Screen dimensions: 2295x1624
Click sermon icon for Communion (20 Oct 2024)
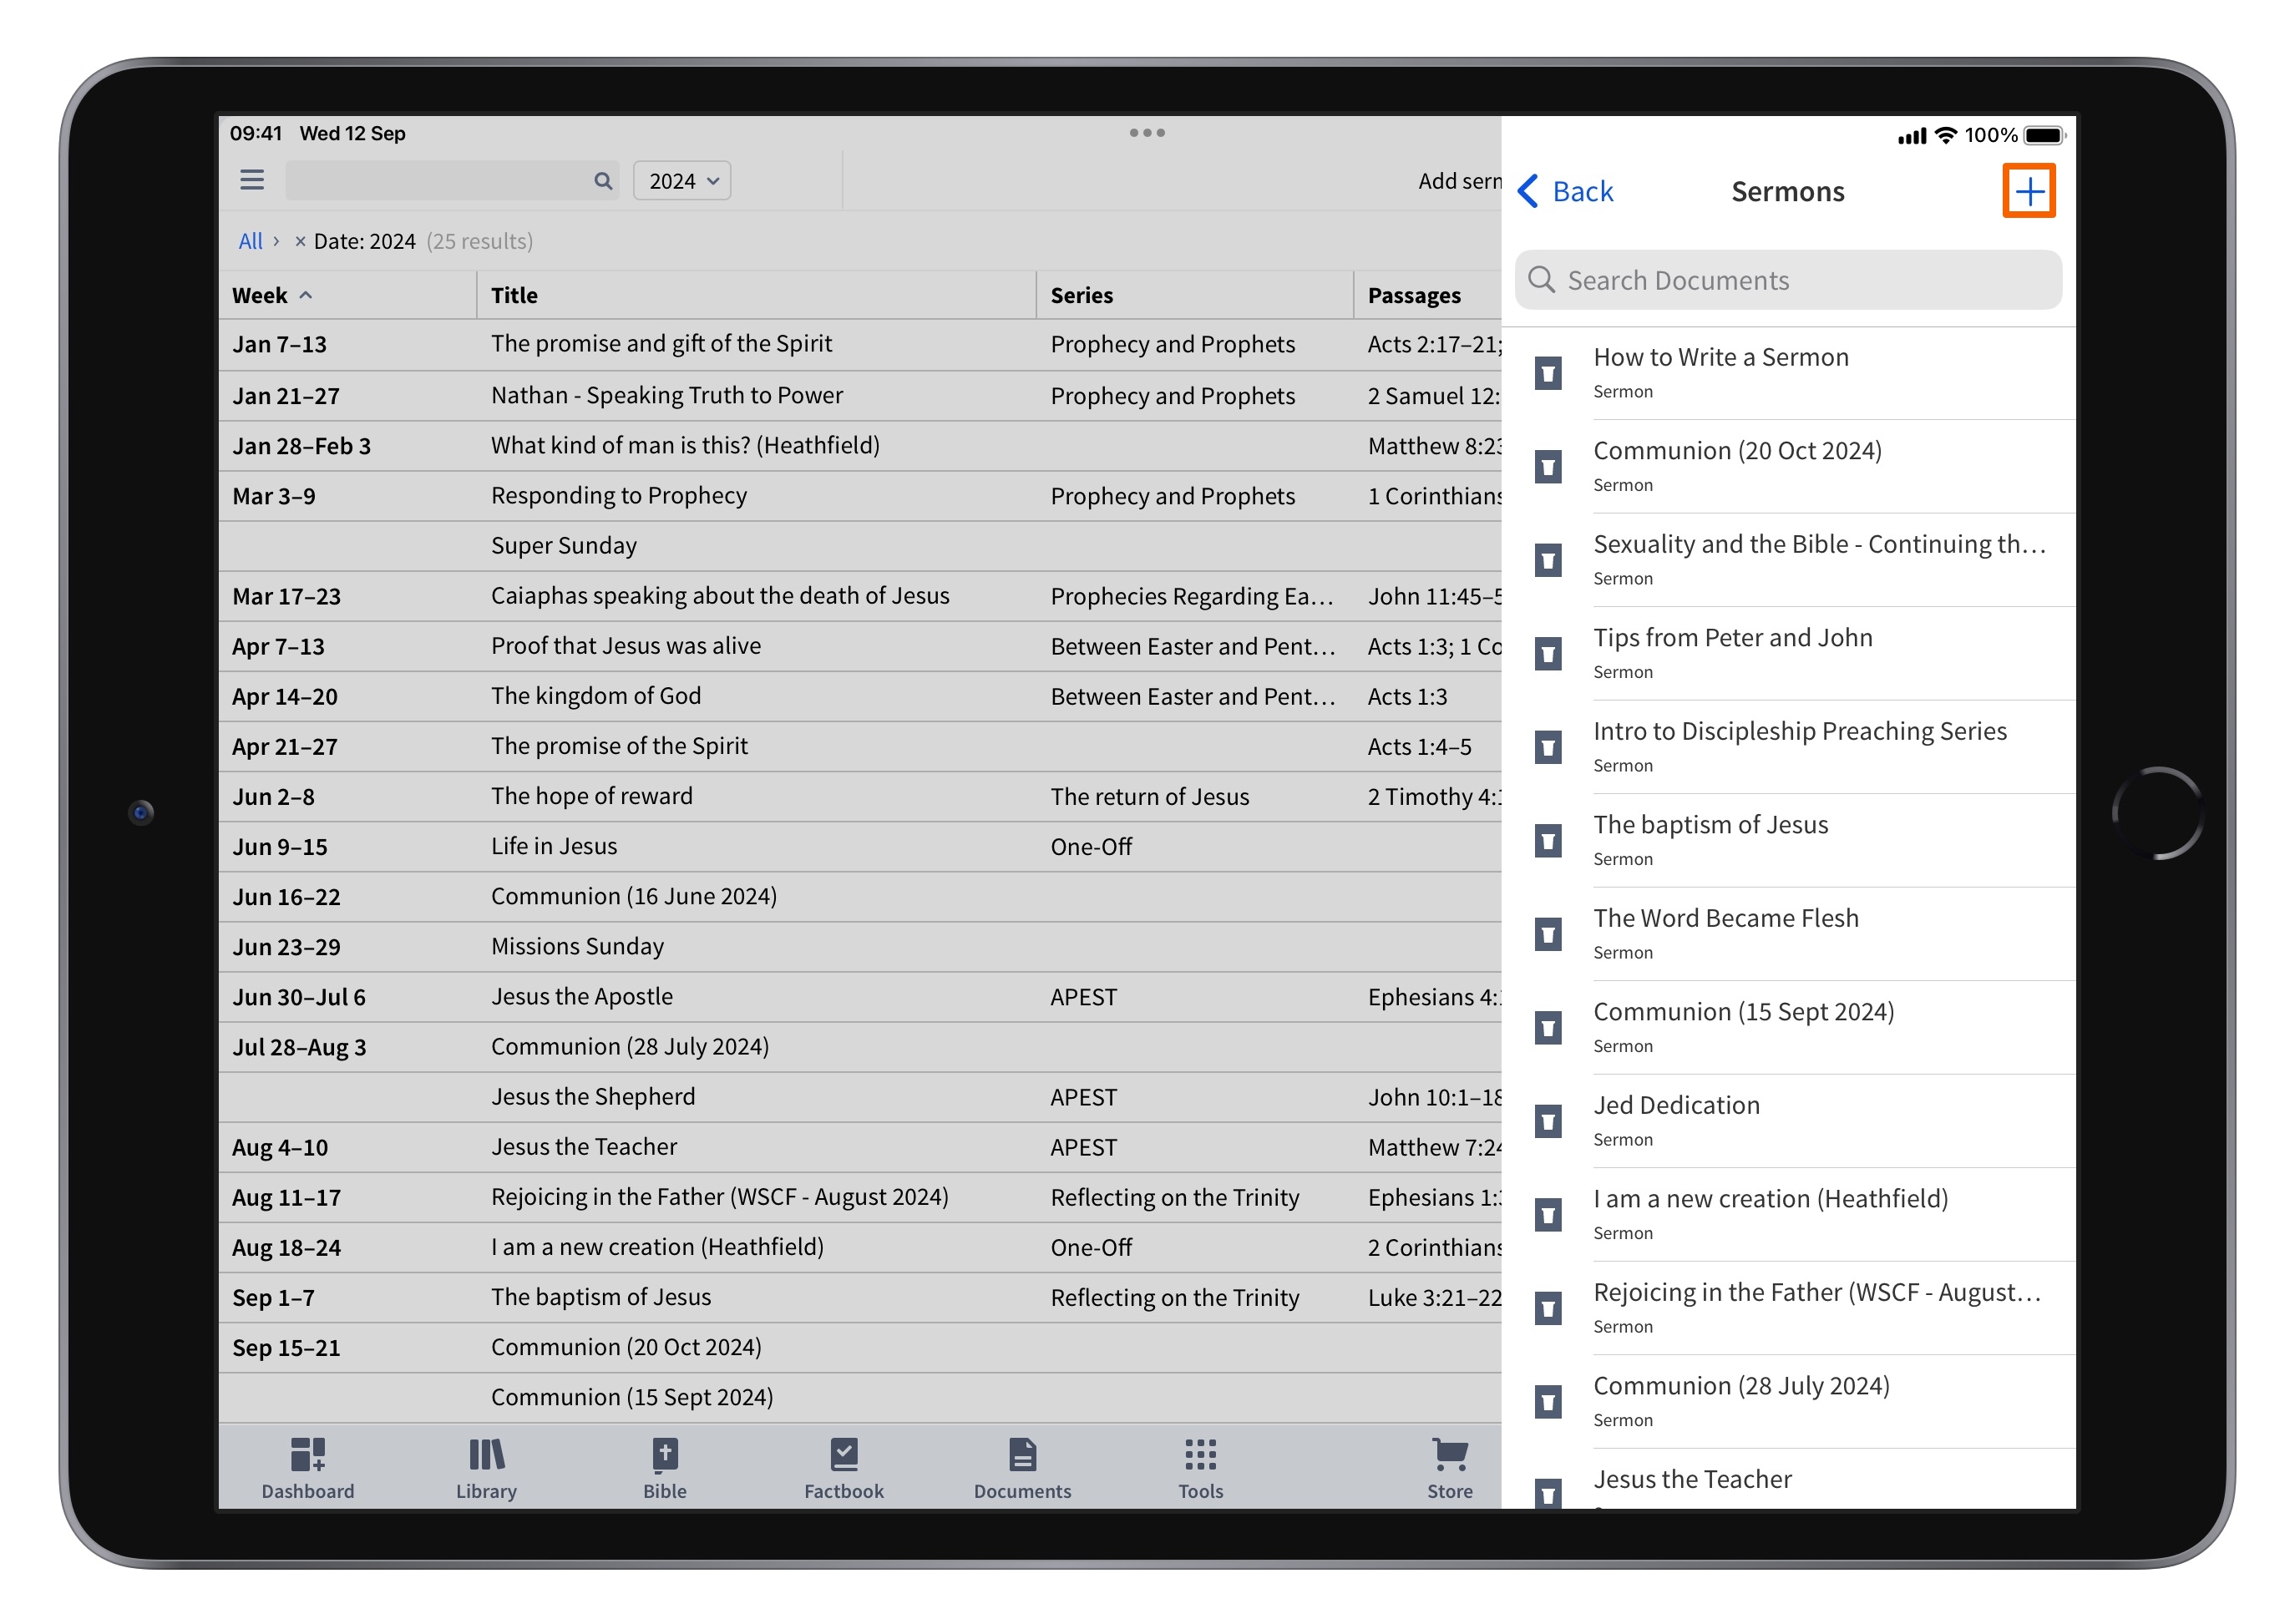pos(1548,467)
